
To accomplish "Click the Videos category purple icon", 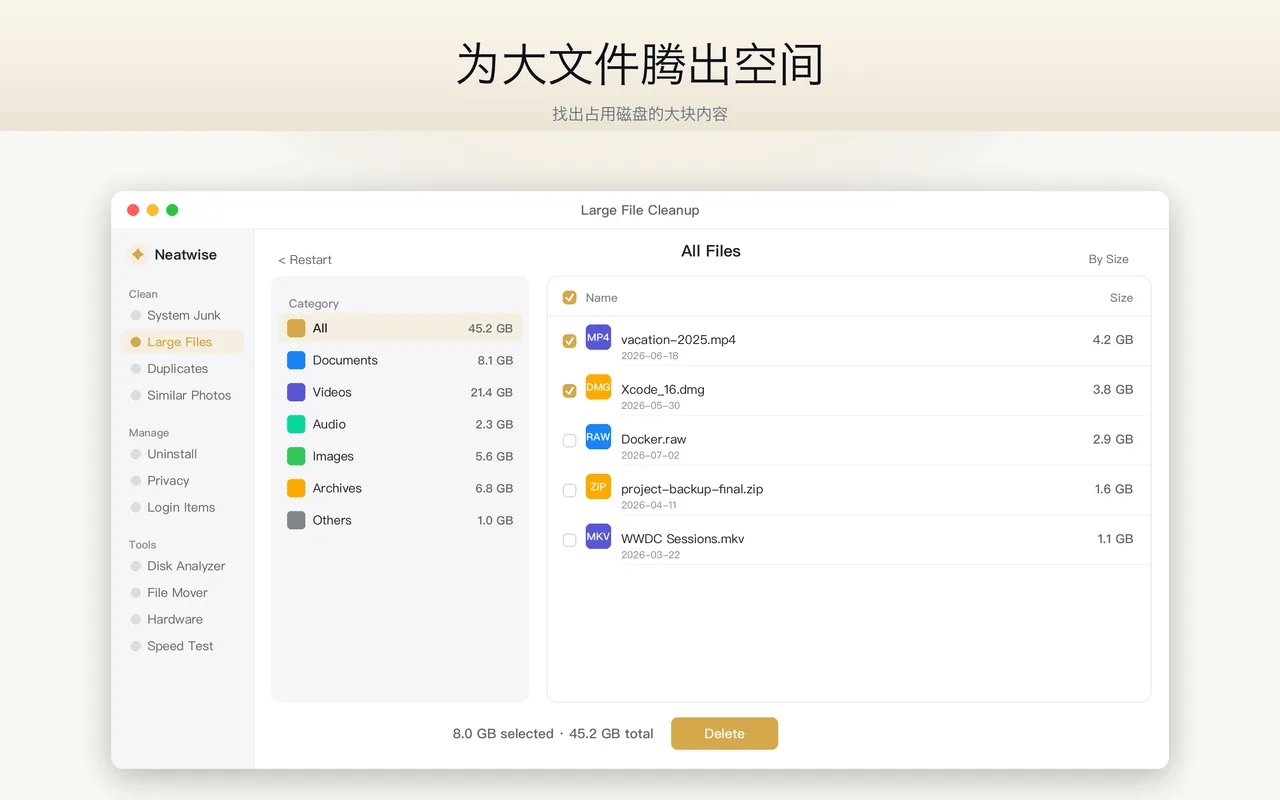I will [296, 392].
